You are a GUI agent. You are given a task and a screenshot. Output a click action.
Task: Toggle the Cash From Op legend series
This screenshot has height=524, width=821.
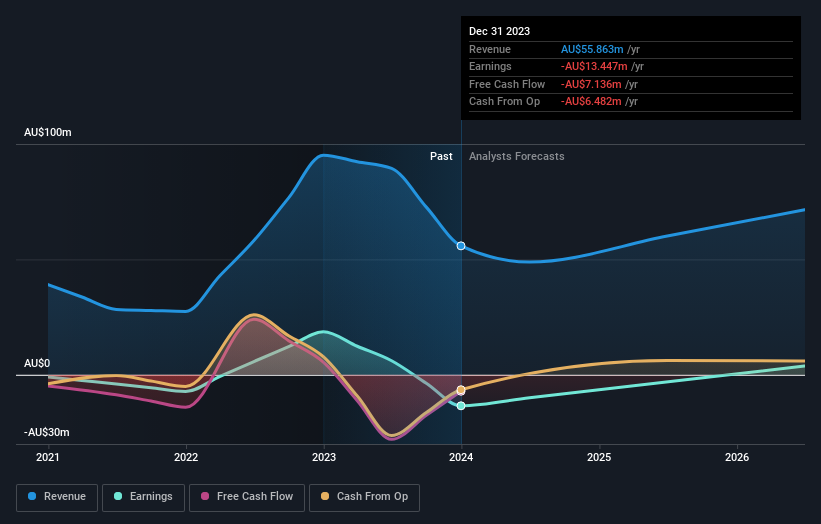(x=364, y=497)
